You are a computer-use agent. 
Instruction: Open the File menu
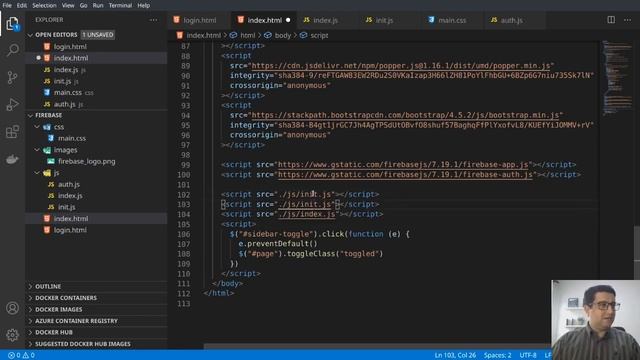tap(7, 5)
